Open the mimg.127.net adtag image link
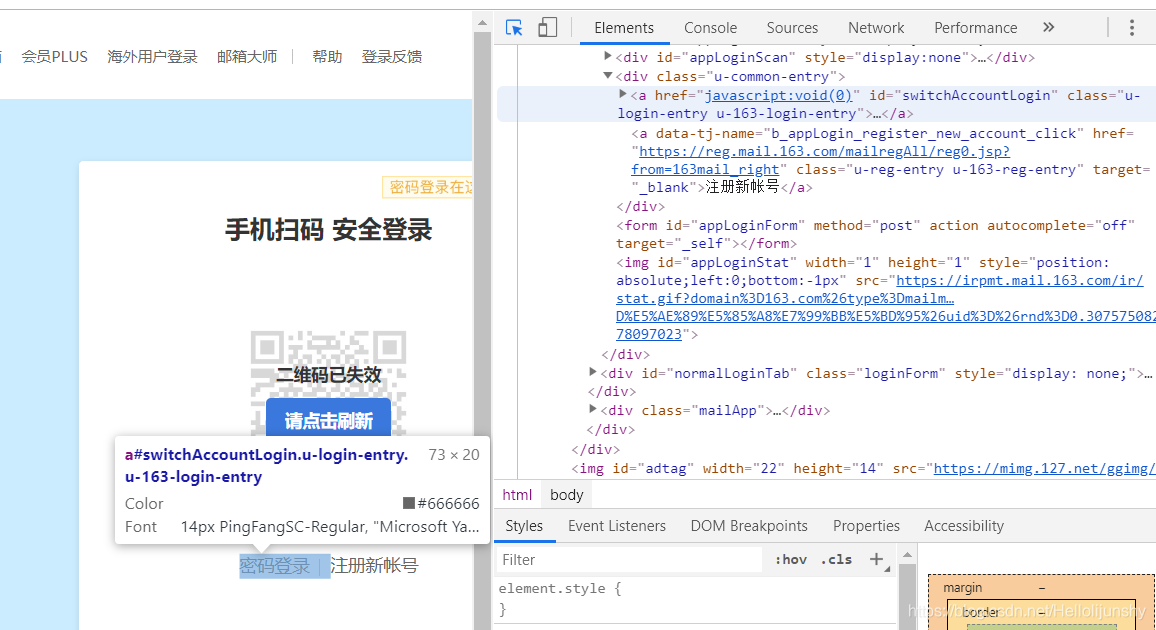The image size is (1156, 630). tap(1044, 469)
